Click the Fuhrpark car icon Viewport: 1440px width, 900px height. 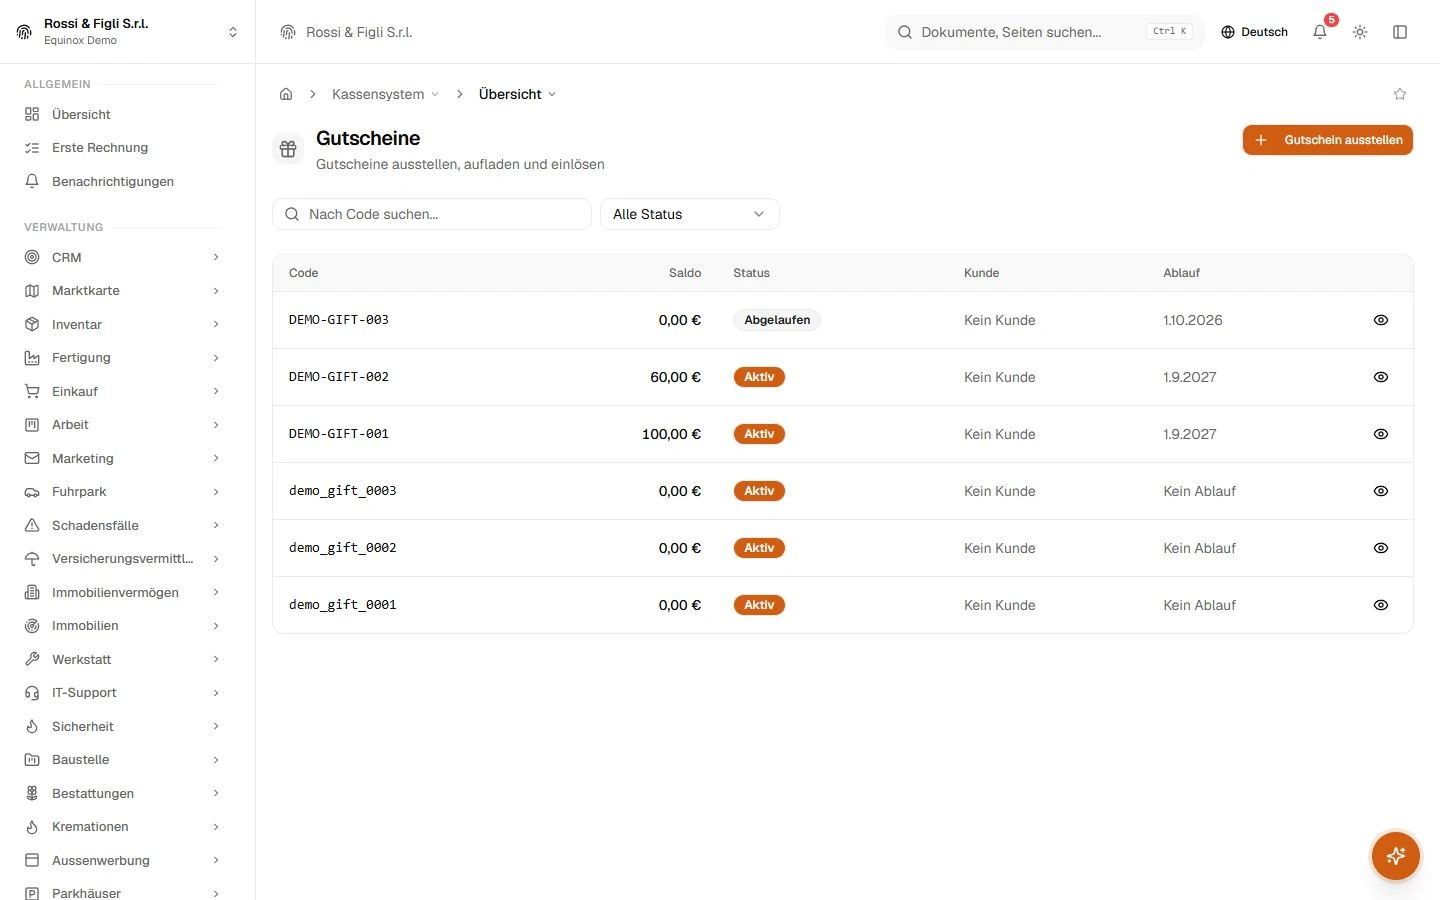pyautogui.click(x=32, y=492)
